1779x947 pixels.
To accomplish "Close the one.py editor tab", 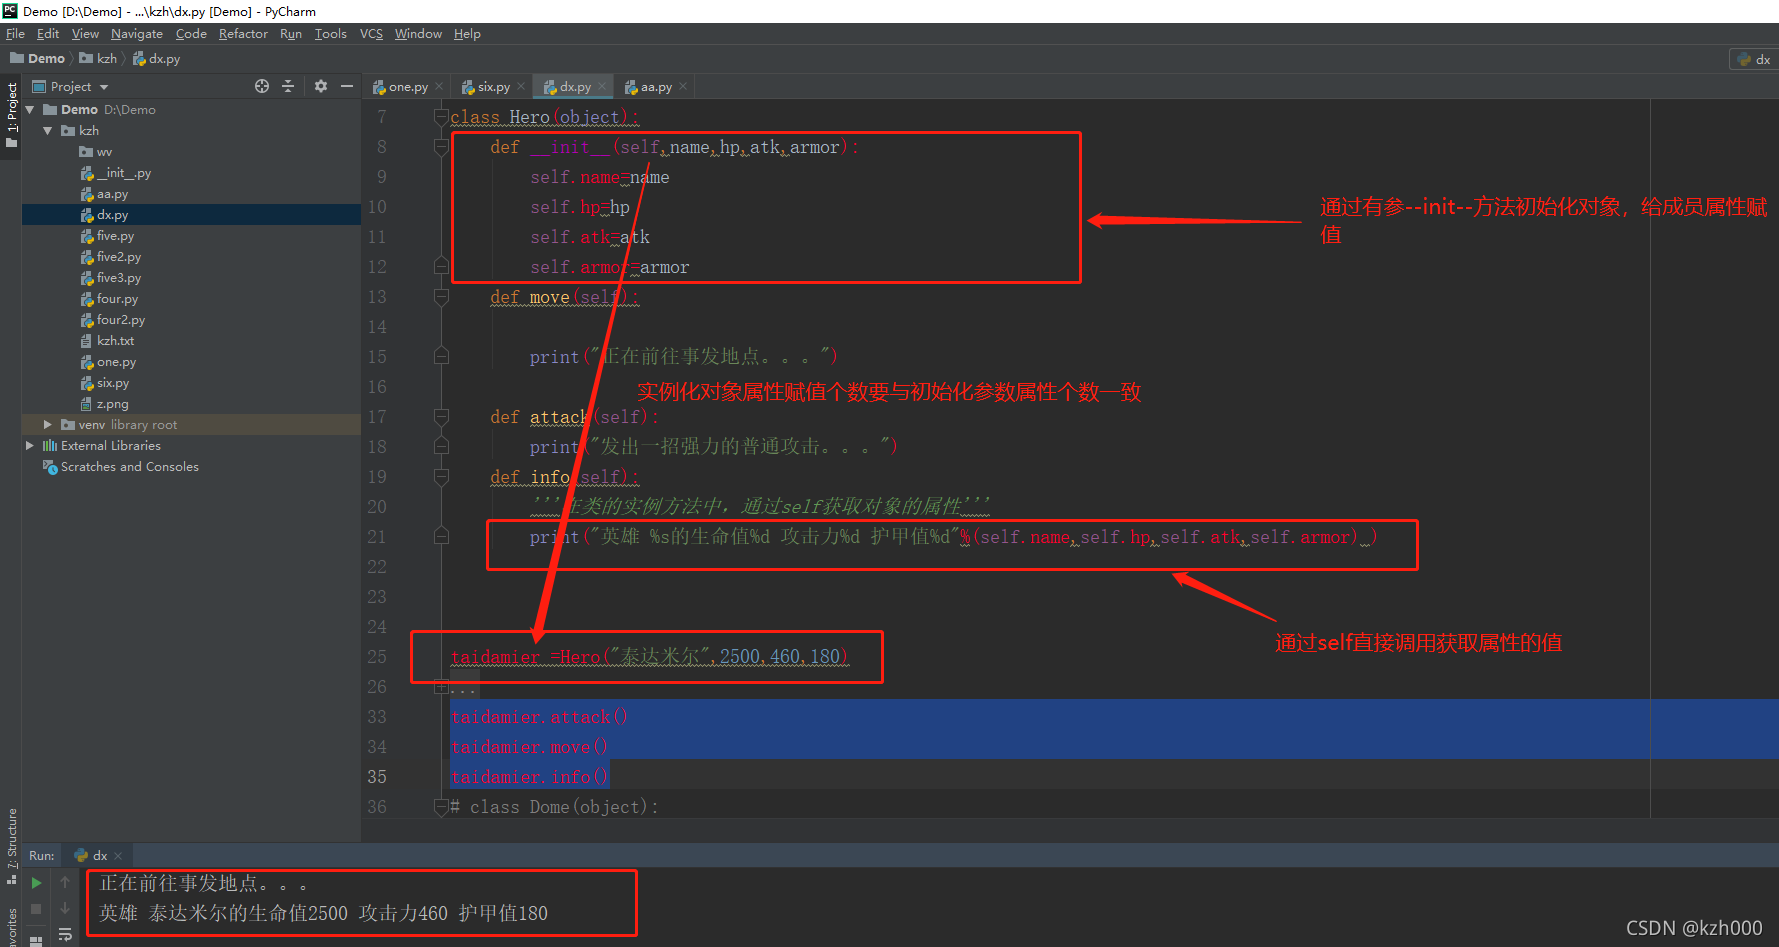I will (439, 87).
